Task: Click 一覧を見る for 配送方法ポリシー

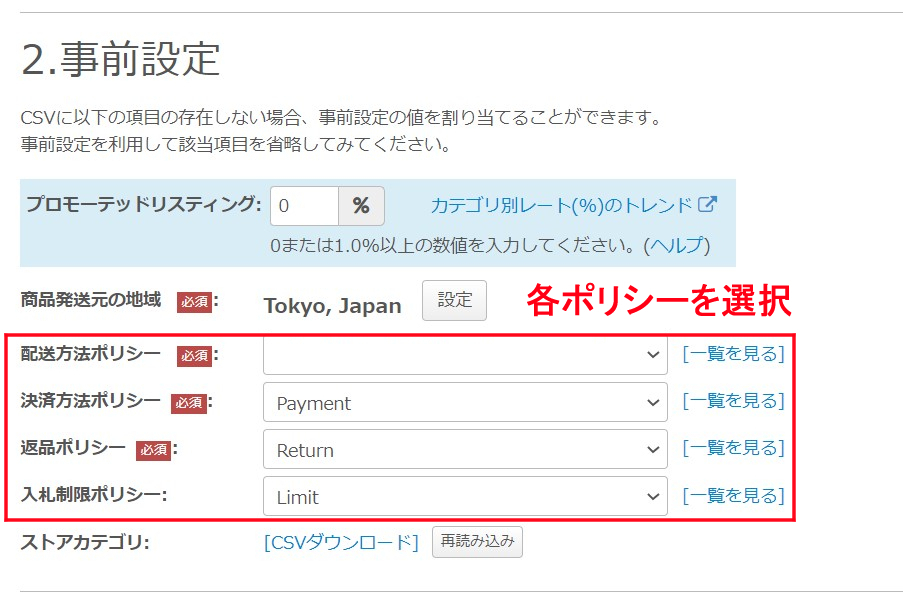Action: [x=734, y=354]
